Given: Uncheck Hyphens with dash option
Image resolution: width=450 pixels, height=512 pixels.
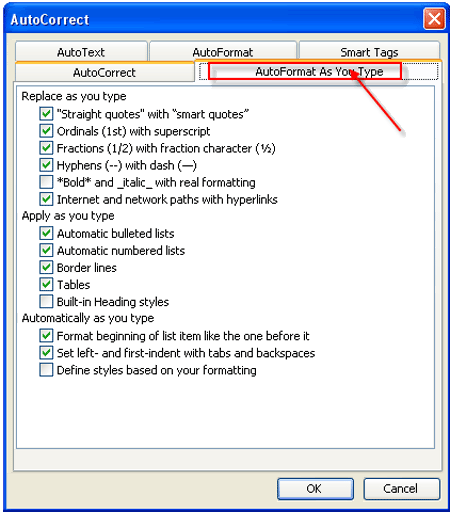Looking at the screenshot, I should pyautogui.click(x=46, y=165).
